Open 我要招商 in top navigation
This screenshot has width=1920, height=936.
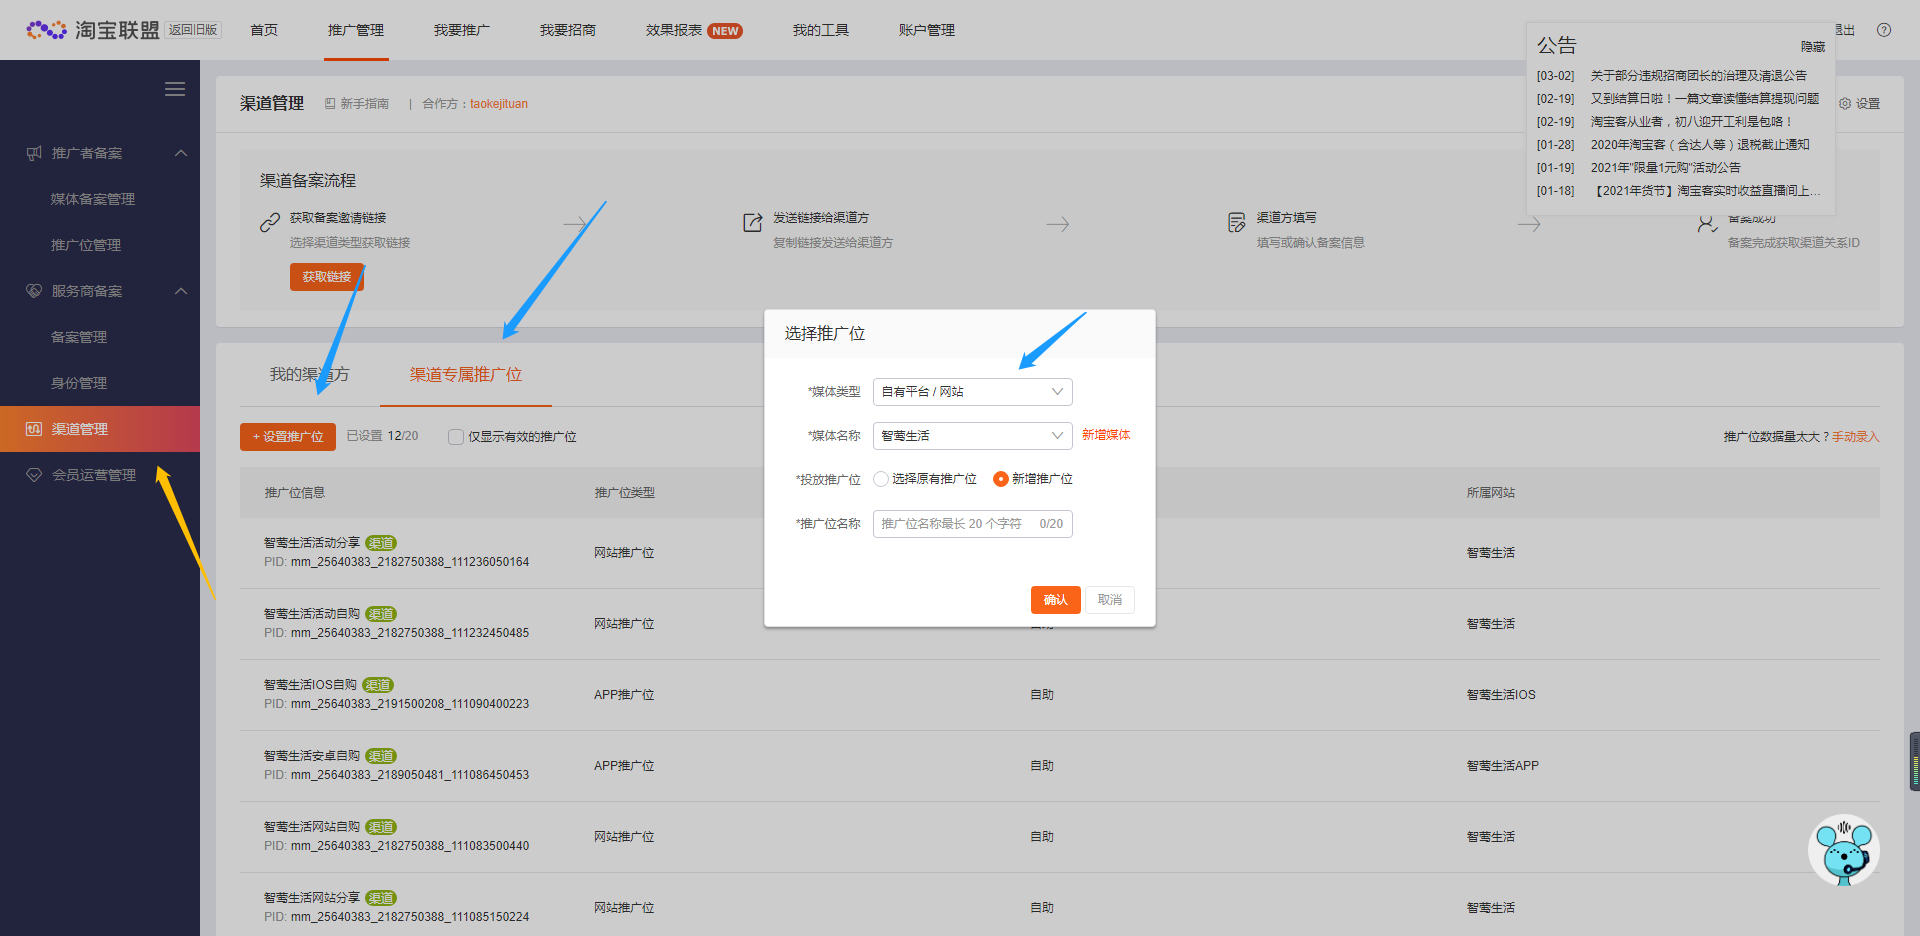(x=568, y=30)
